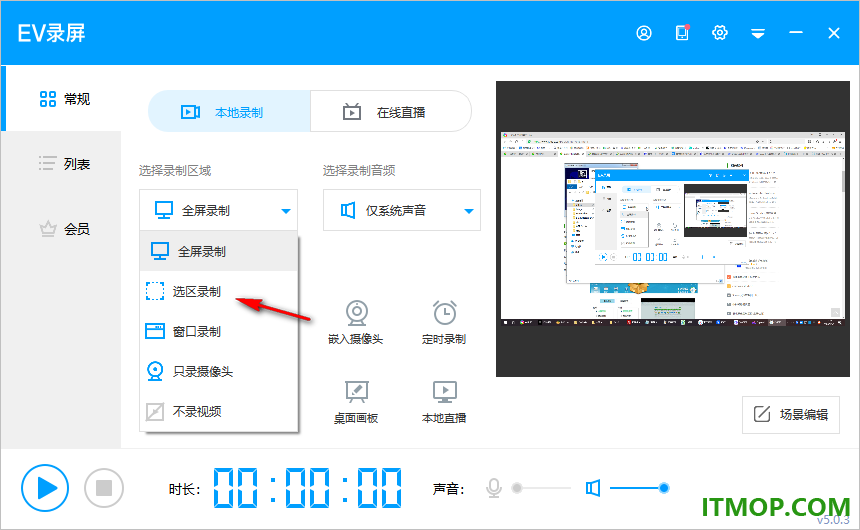
Task: Open the 本地直播 monitor icon
Action: tap(444, 392)
